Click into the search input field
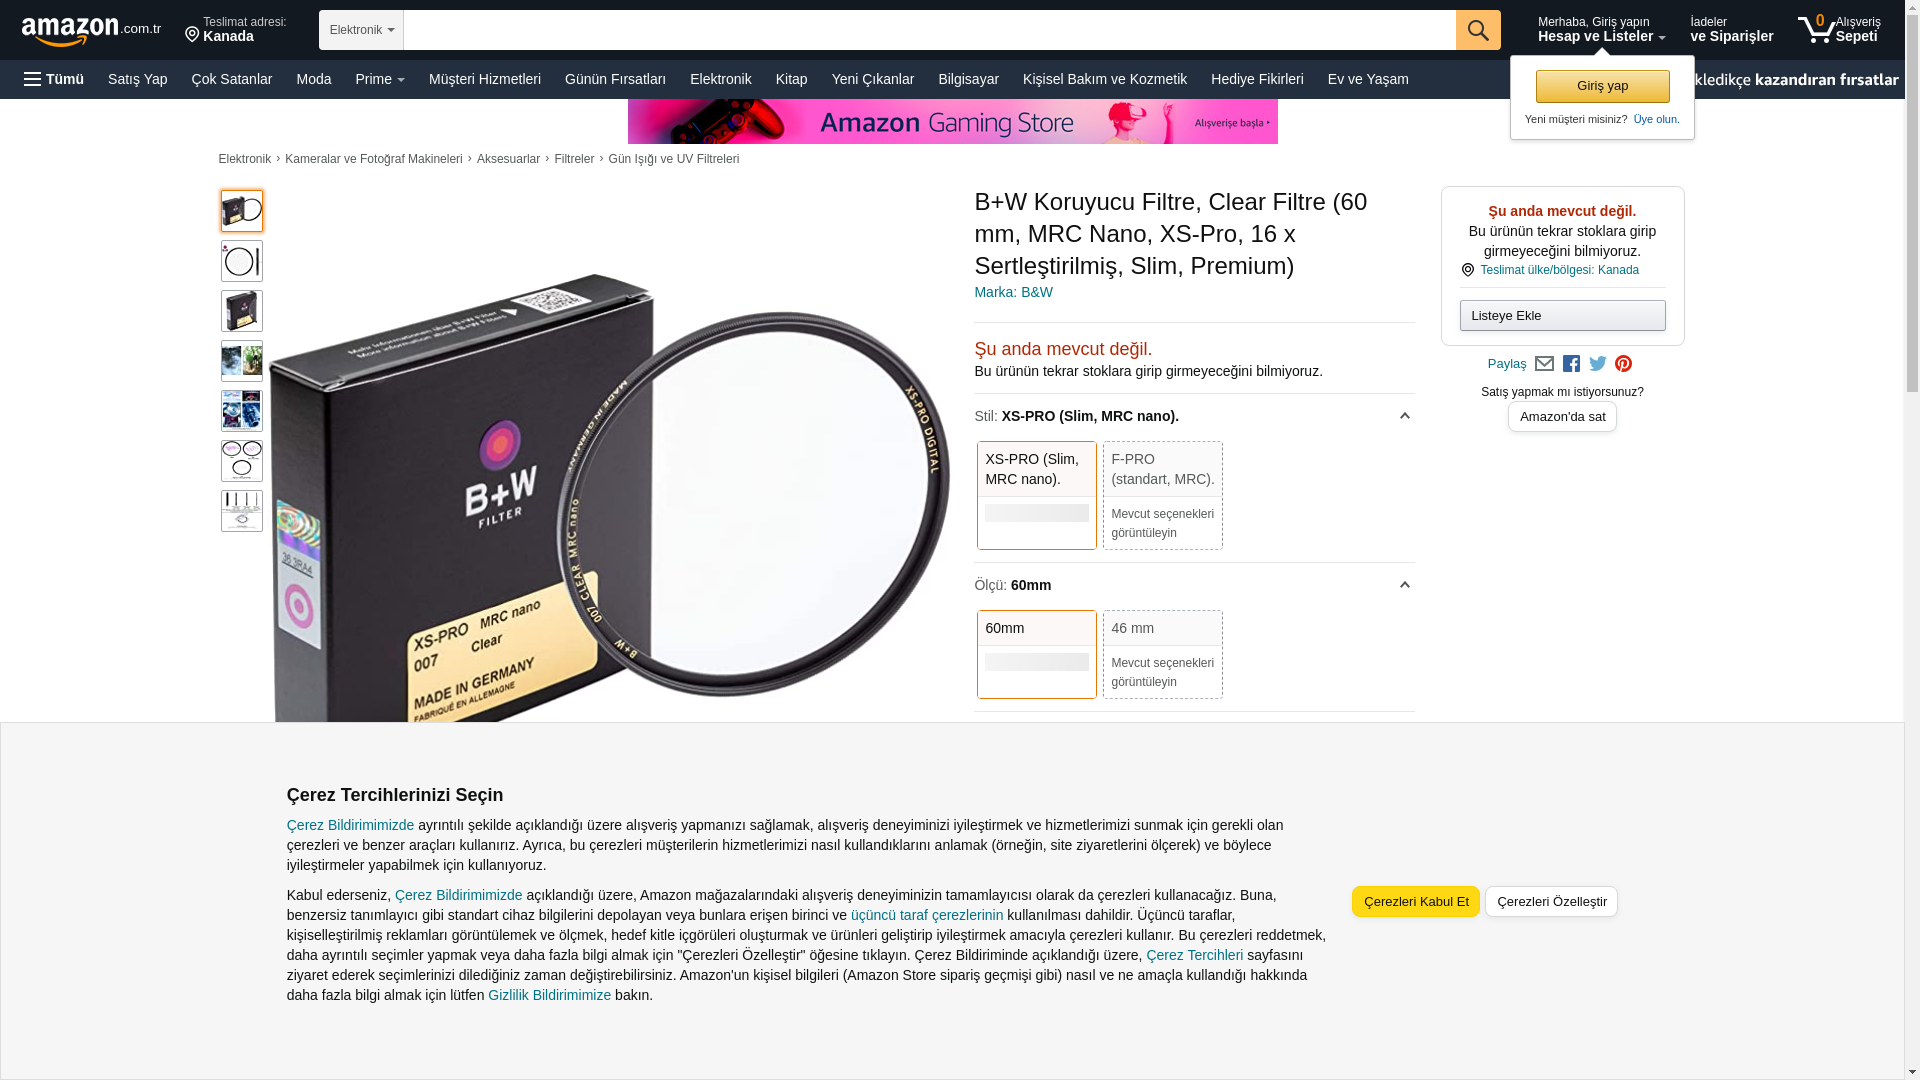Viewport: 1920px width, 1080px height. pyautogui.click(x=929, y=30)
